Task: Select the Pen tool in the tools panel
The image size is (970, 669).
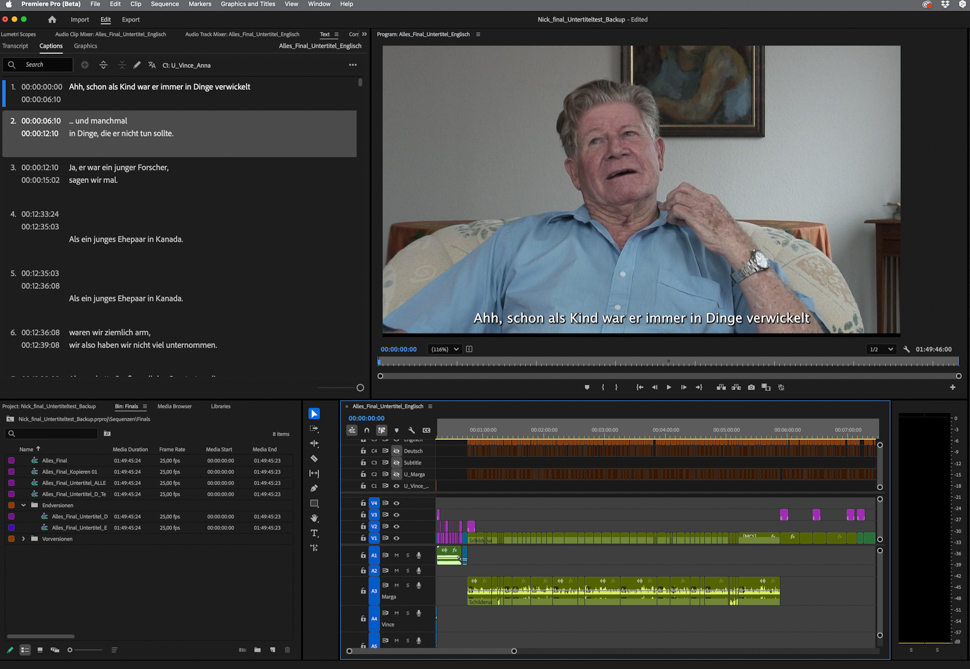Action: [314, 489]
